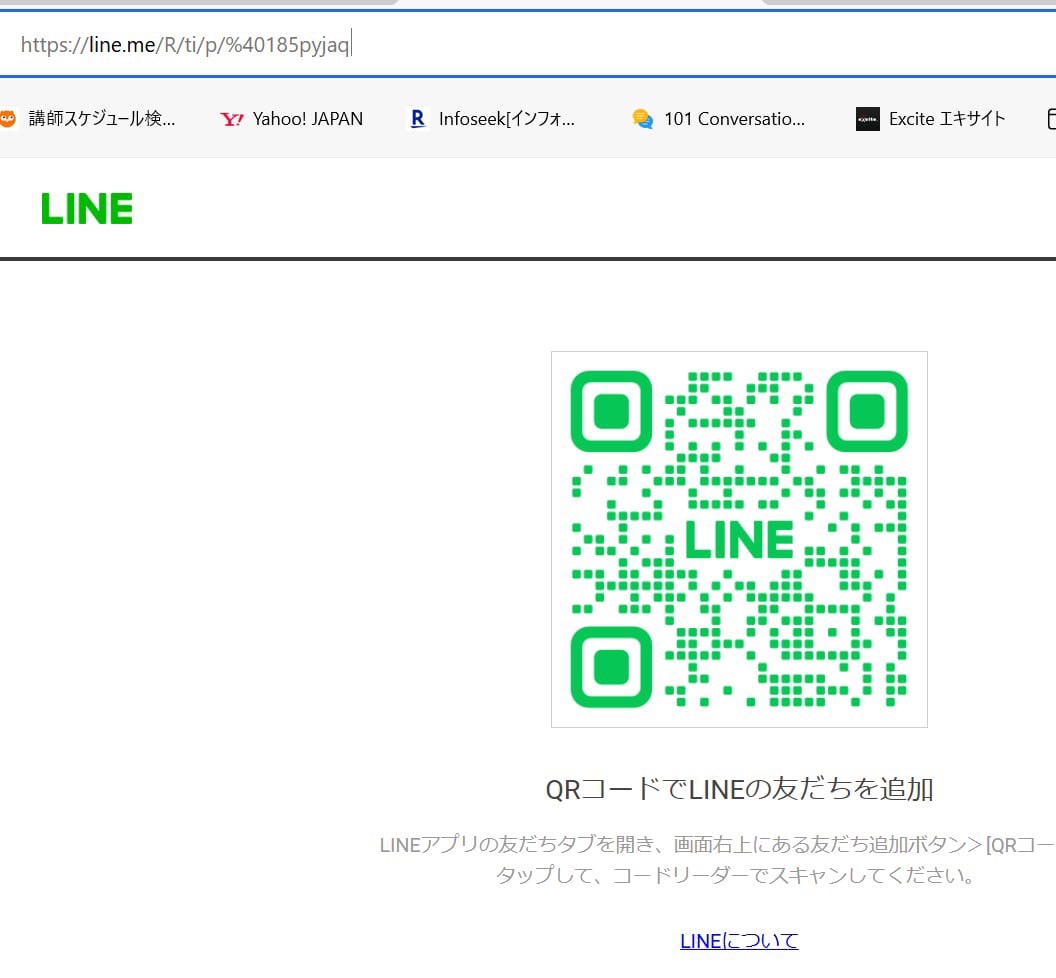Click the instruction text starting LINEアプリの友だちタブ
The image size is (1056, 978).
[717, 844]
